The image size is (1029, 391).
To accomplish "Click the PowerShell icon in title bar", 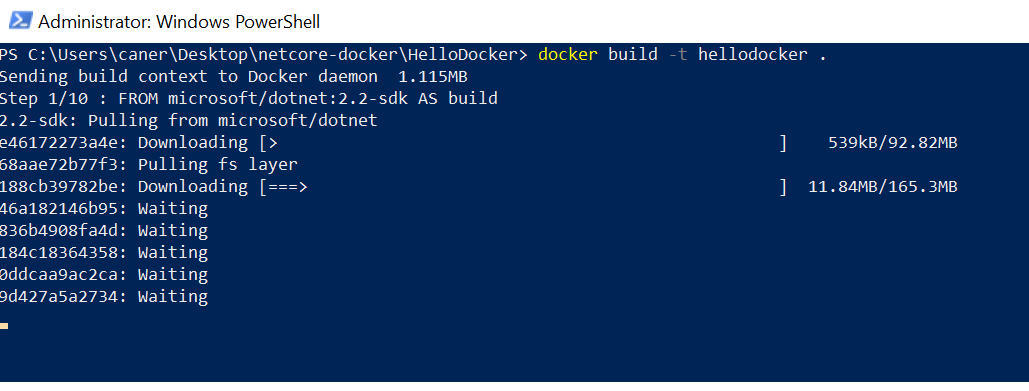I will [19, 21].
